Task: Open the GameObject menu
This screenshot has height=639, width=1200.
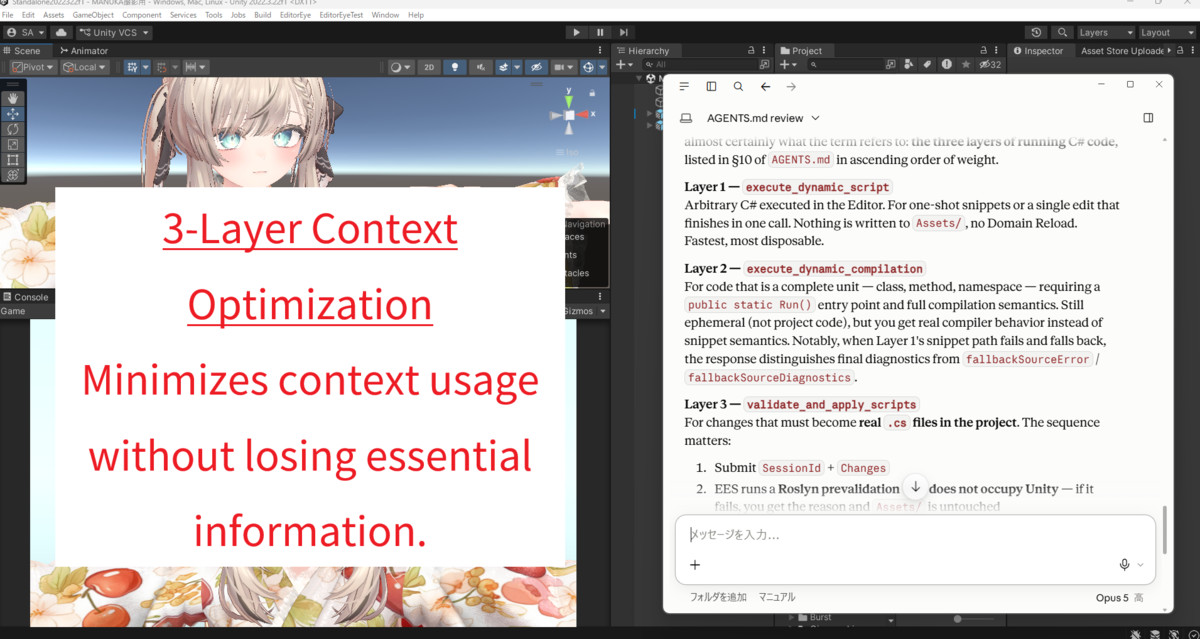Action: (93, 16)
